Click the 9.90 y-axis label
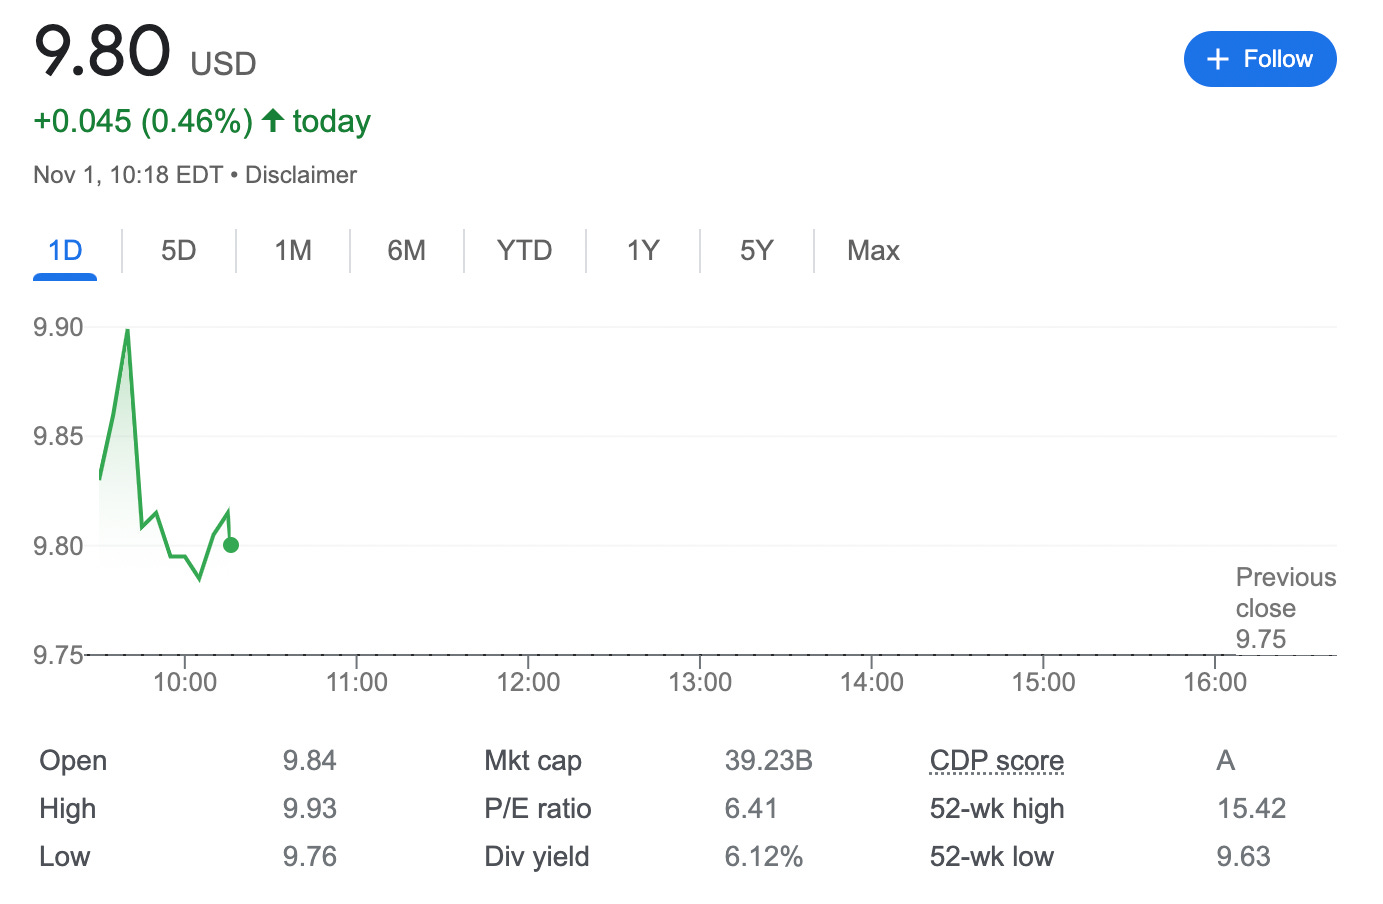The height and width of the screenshot is (904, 1383). pos(58,327)
